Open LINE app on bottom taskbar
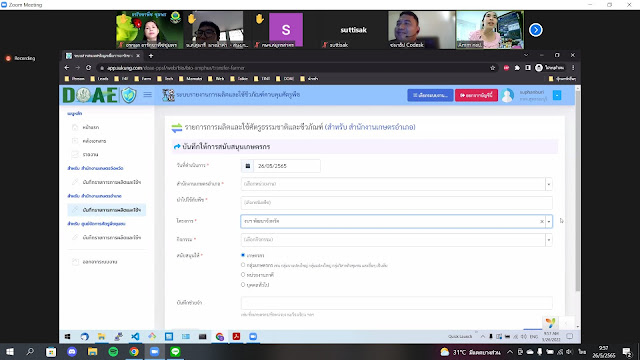Viewport: 640px width, 360px height. click(x=176, y=352)
